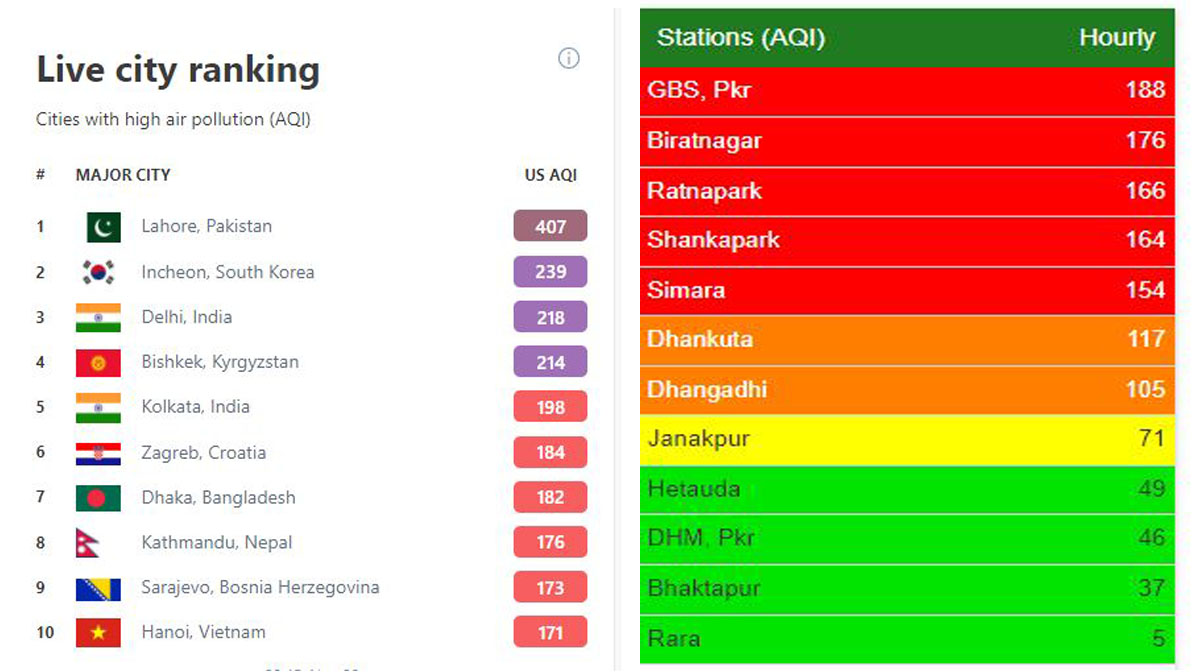
Task: Open the Lahore, Pakistan city link
Action: pos(206,226)
